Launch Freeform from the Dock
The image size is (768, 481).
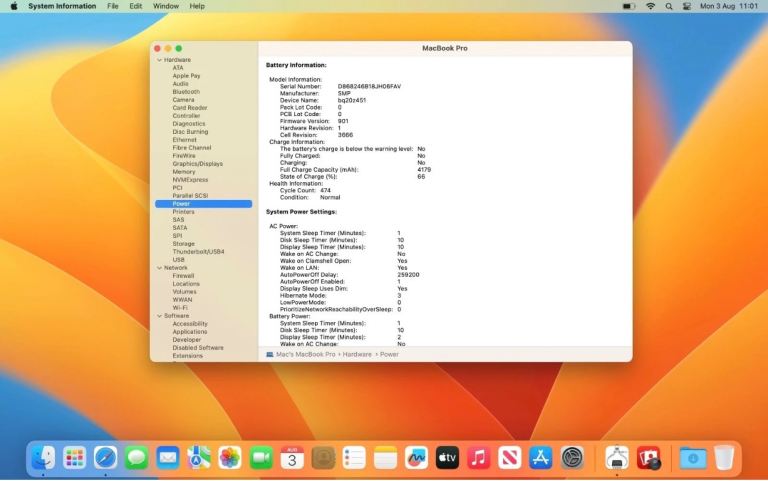[416, 458]
